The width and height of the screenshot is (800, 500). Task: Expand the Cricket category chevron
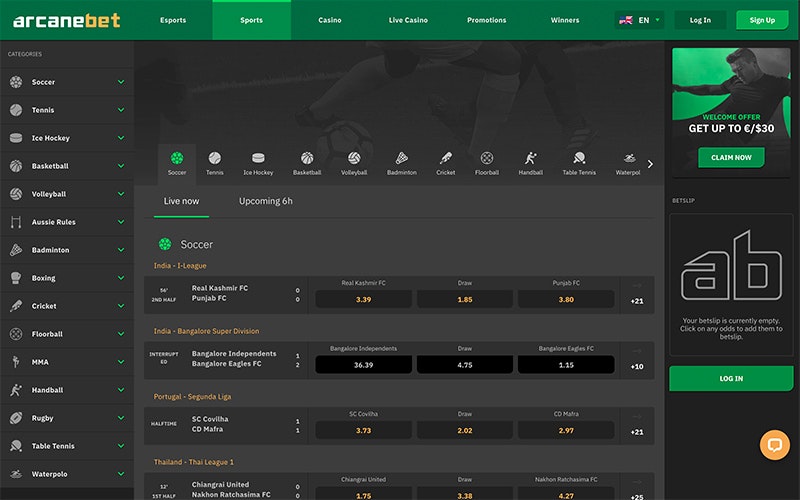(x=121, y=306)
